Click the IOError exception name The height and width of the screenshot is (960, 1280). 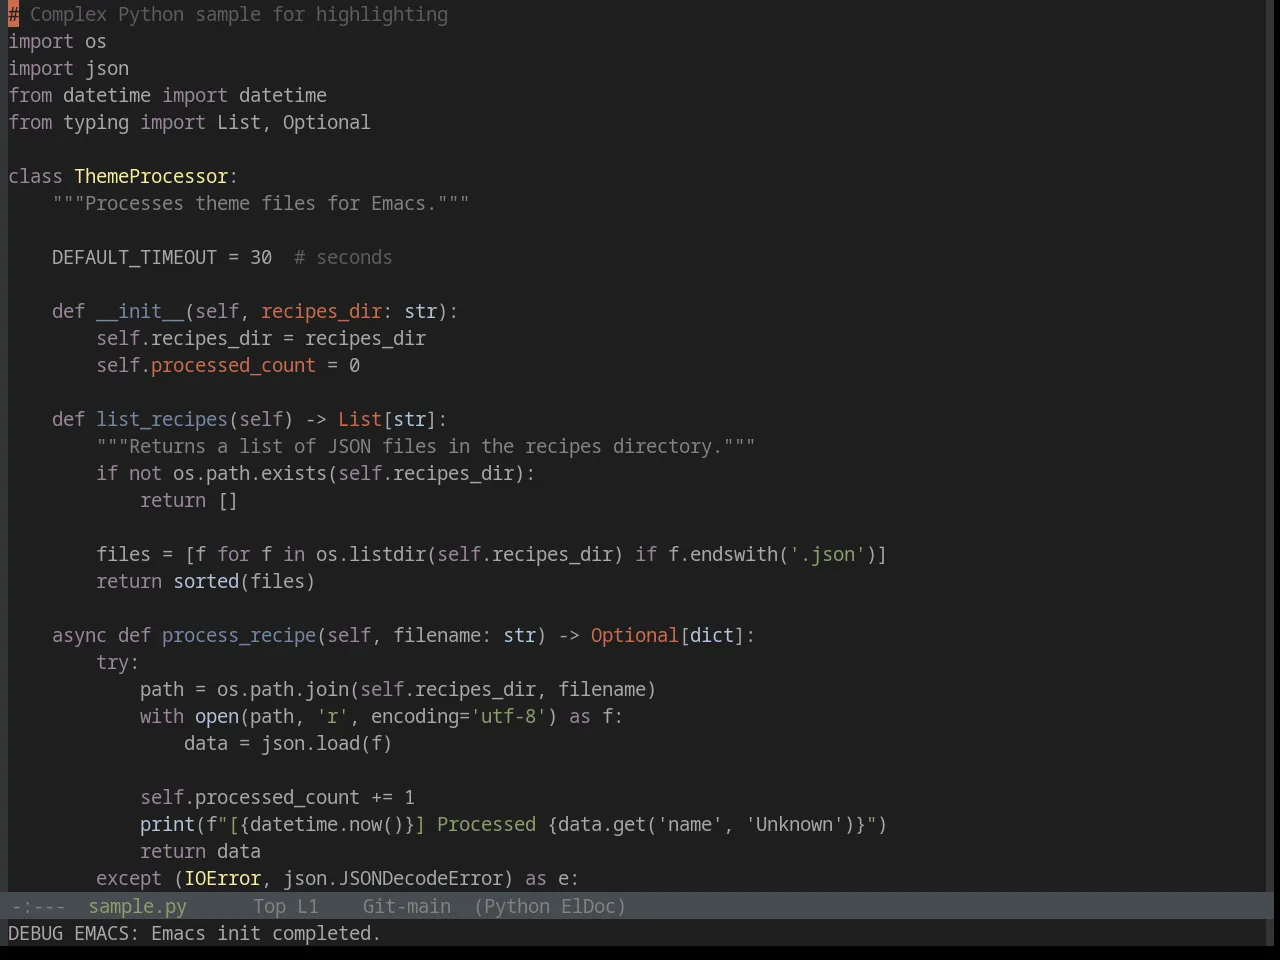[222, 878]
